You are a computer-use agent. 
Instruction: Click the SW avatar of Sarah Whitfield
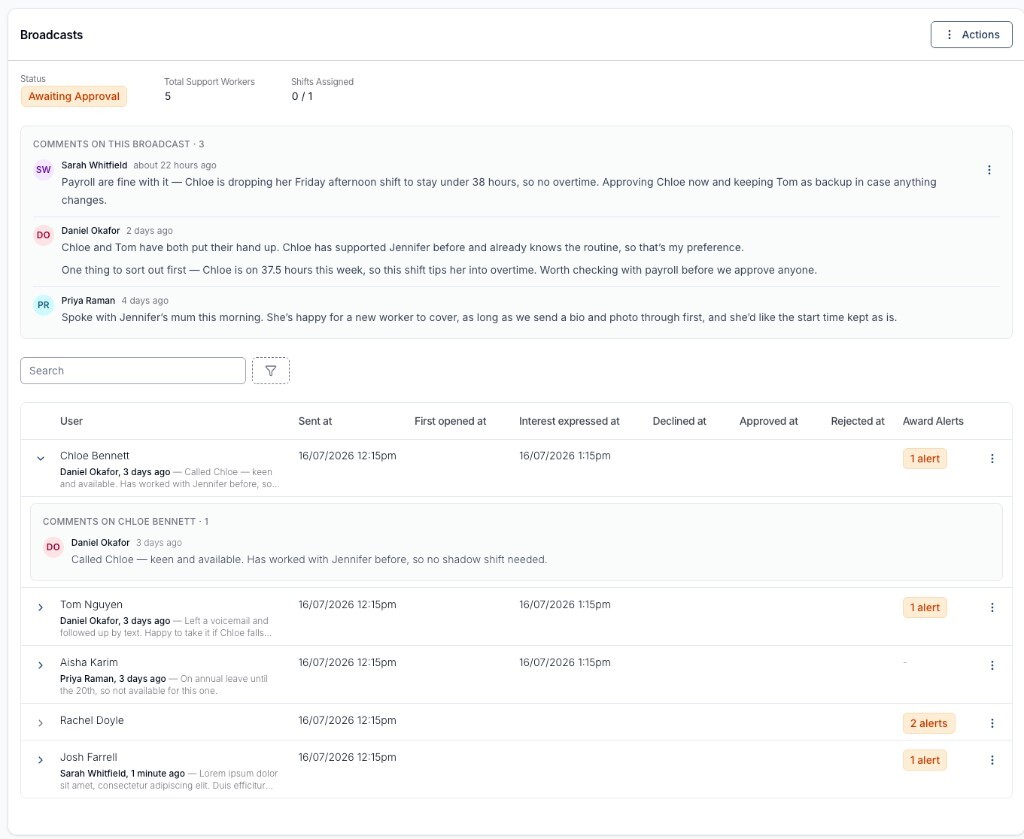[43, 170]
